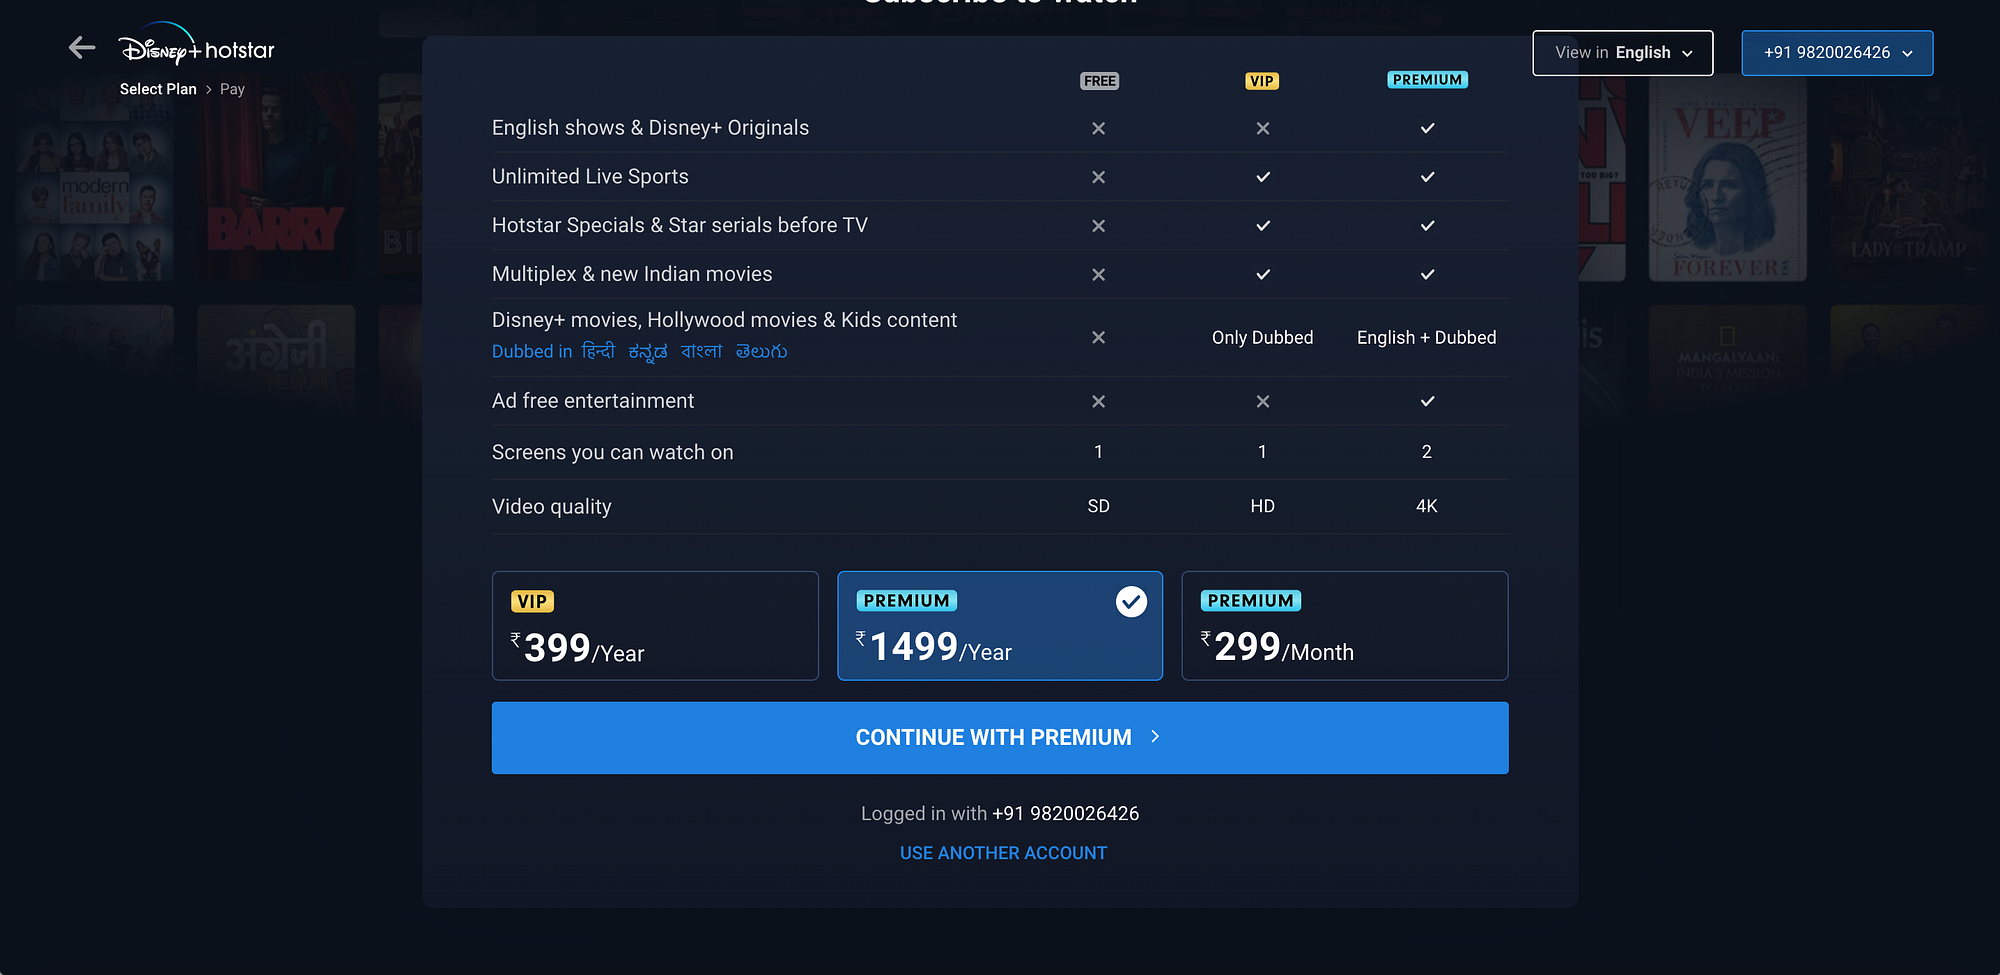Click the Premium checkmark for Multiplex movies
This screenshot has width=2000, height=975.
pyautogui.click(x=1427, y=274)
